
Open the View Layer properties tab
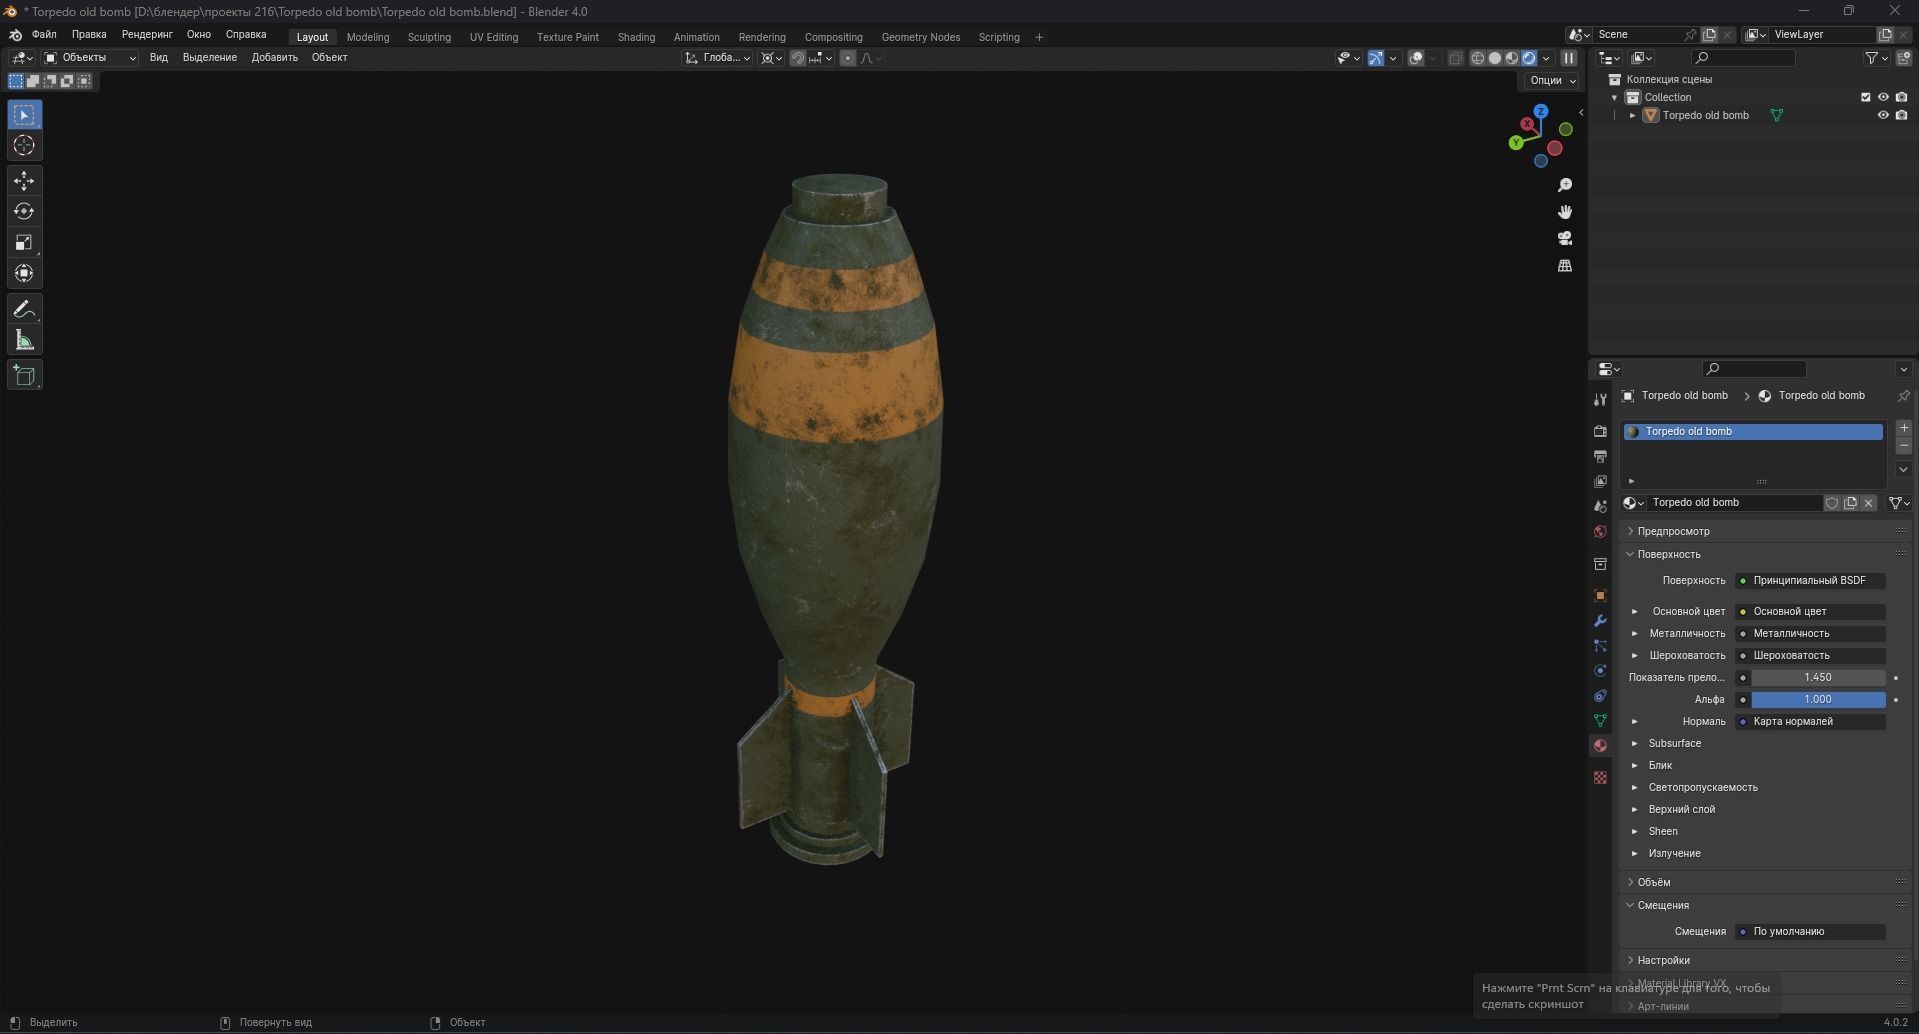coord(1600,481)
